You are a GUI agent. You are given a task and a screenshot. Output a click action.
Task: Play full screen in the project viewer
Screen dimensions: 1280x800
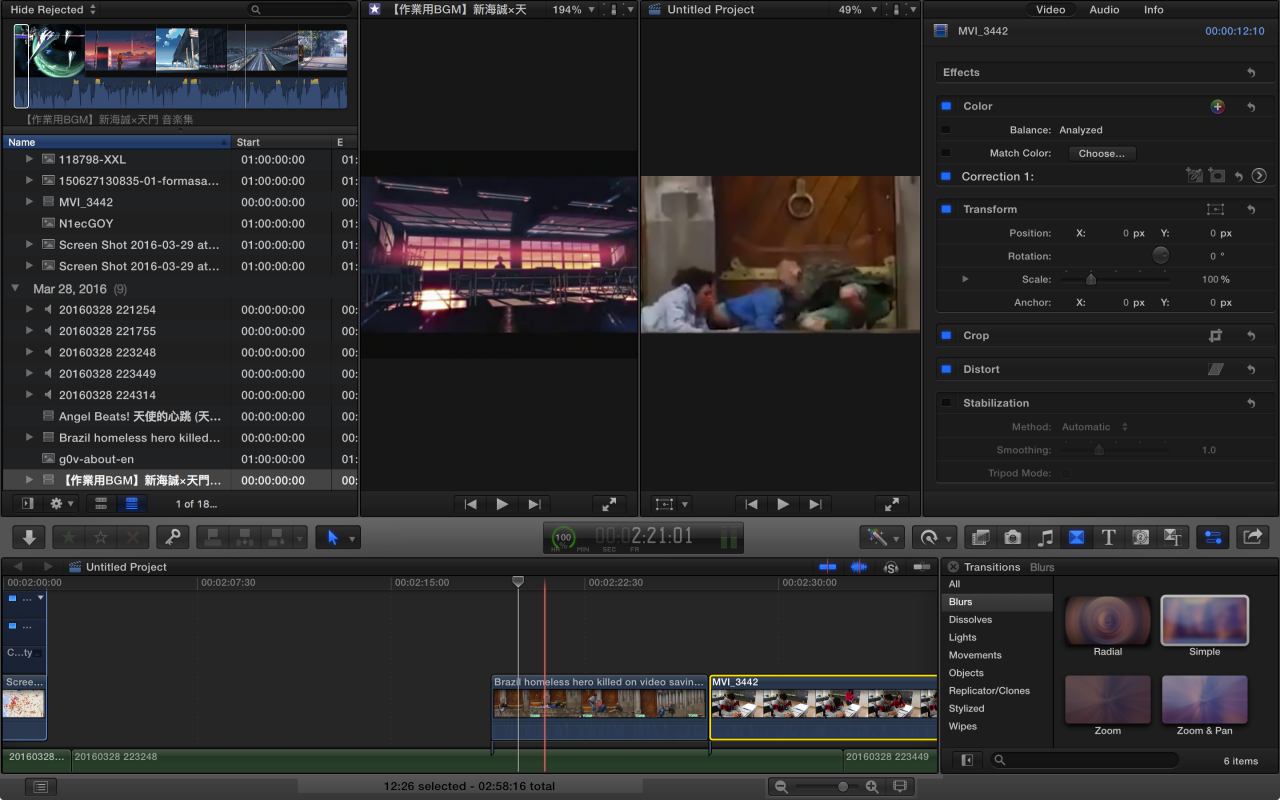[x=892, y=504]
